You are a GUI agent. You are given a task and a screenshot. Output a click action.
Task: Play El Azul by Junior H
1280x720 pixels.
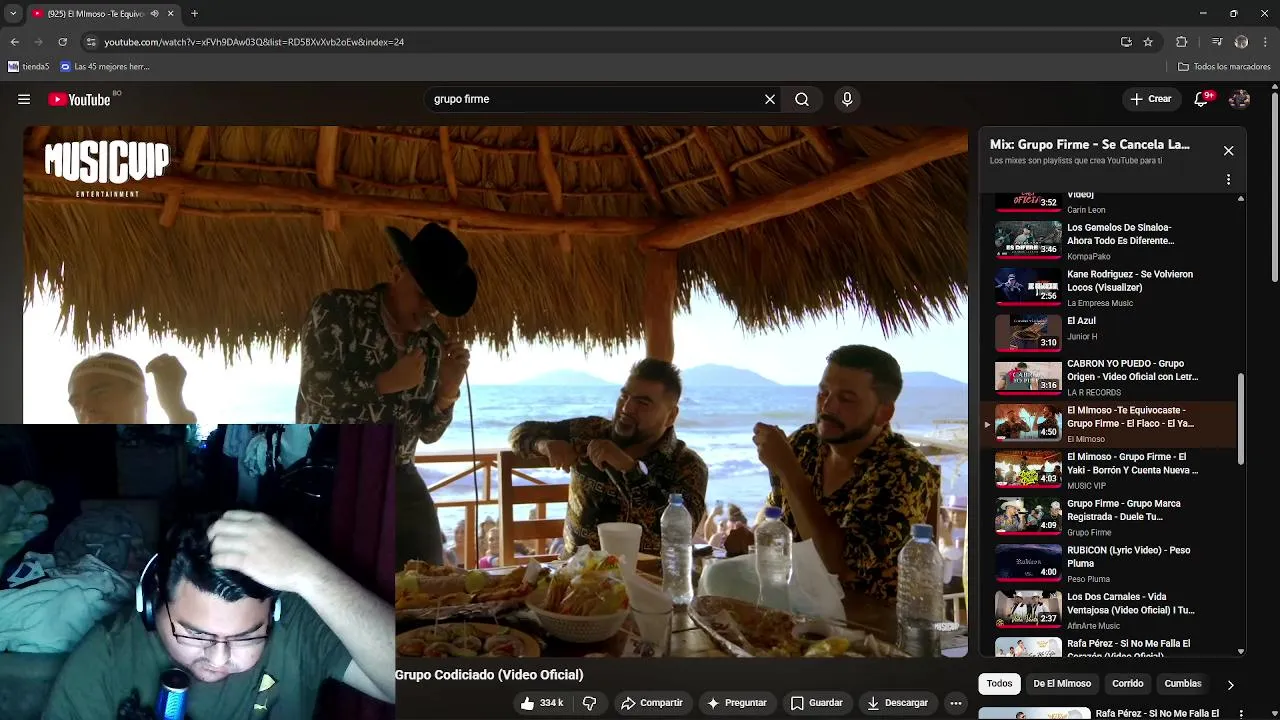coord(1110,334)
